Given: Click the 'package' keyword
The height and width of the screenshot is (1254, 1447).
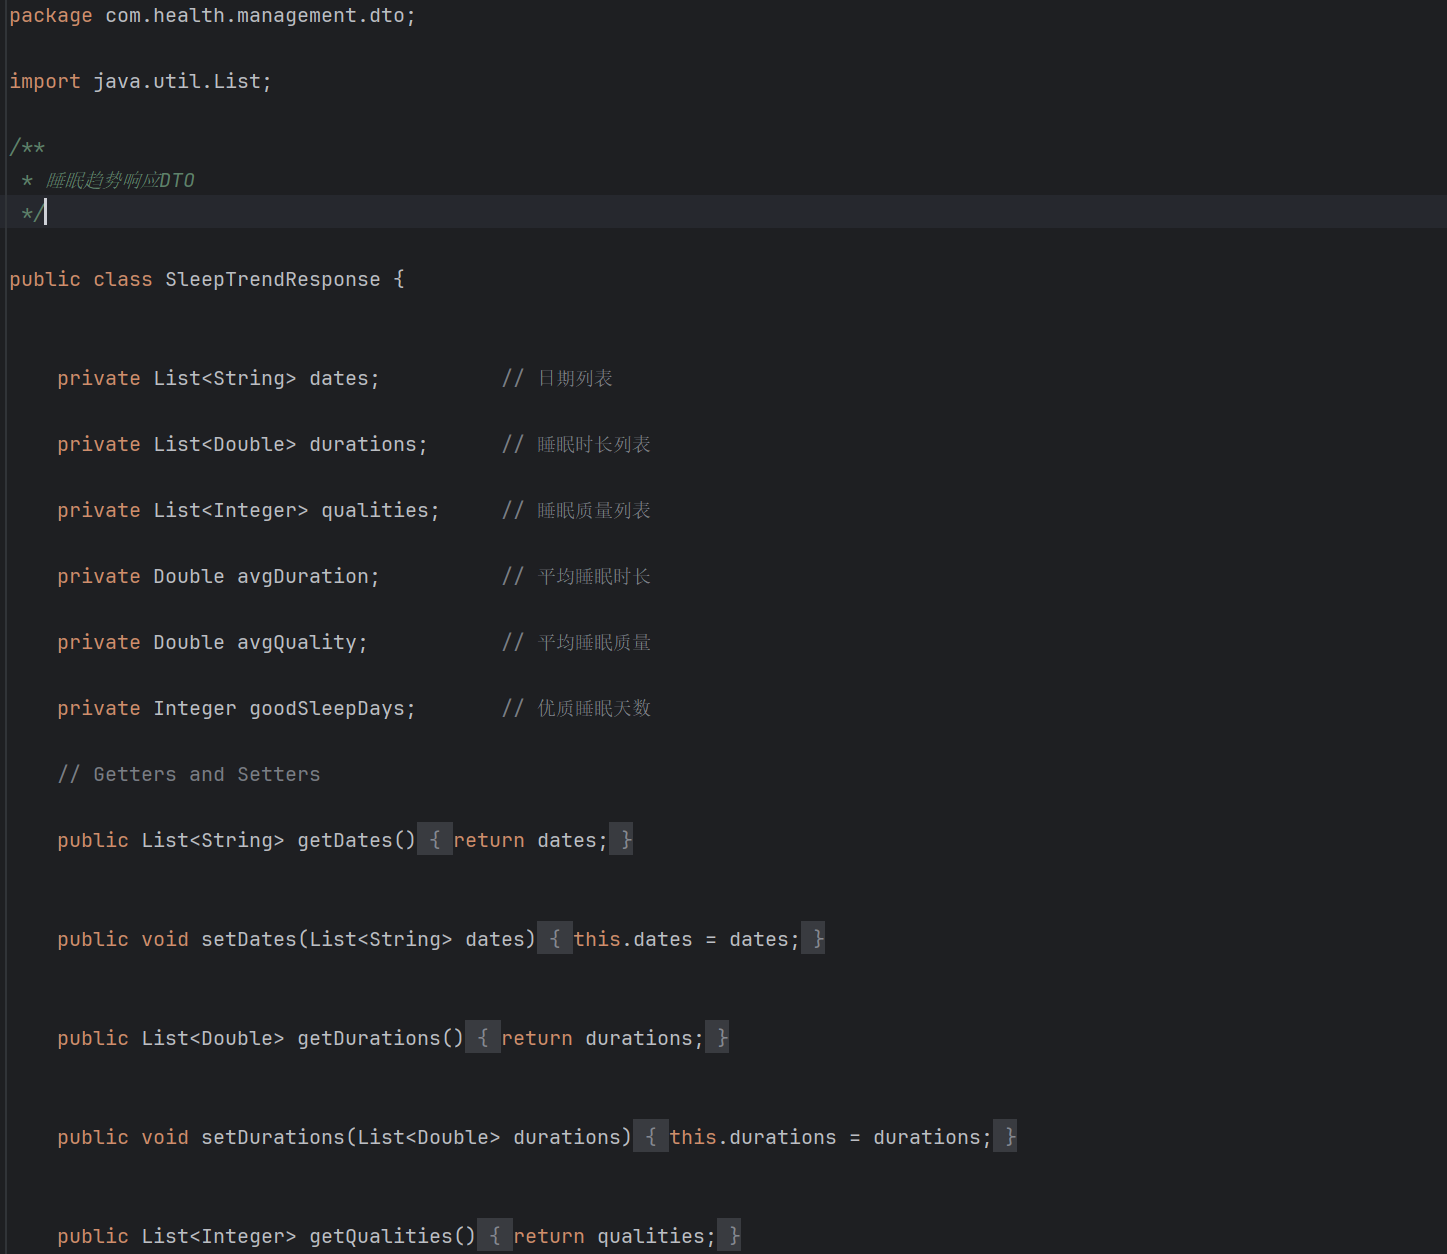Looking at the screenshot, I should coord(51,16).
